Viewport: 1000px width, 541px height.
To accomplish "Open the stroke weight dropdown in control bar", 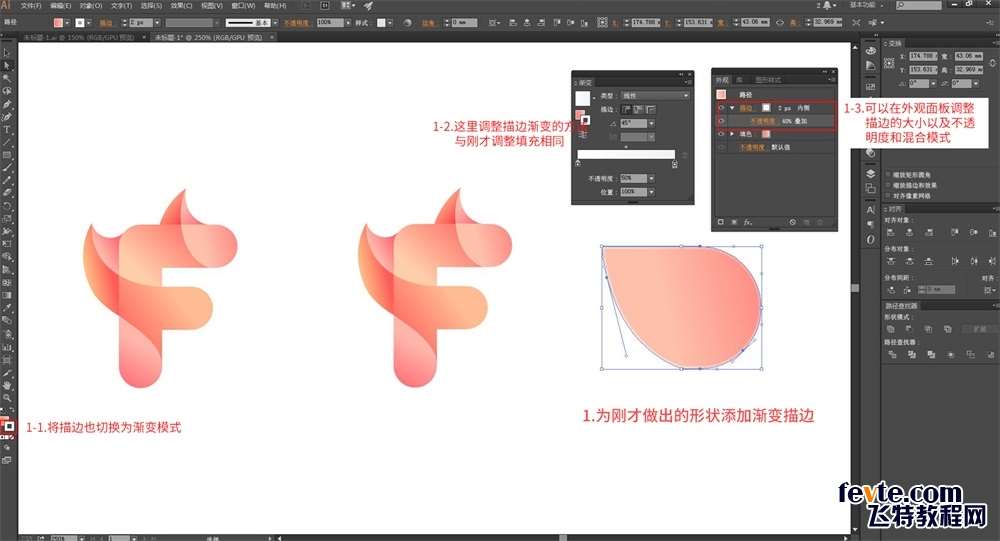I will click(x=158, y=22).
